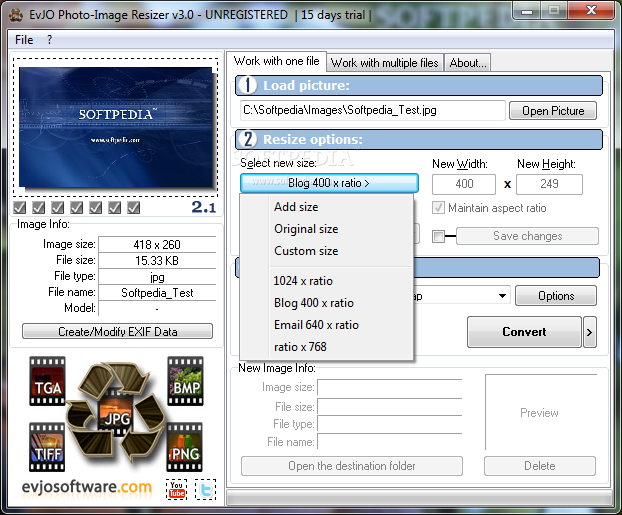Click the app icon in title bar
Image resolution: width=622 pixels, height=515 pixels.
(x=16, y=15)
